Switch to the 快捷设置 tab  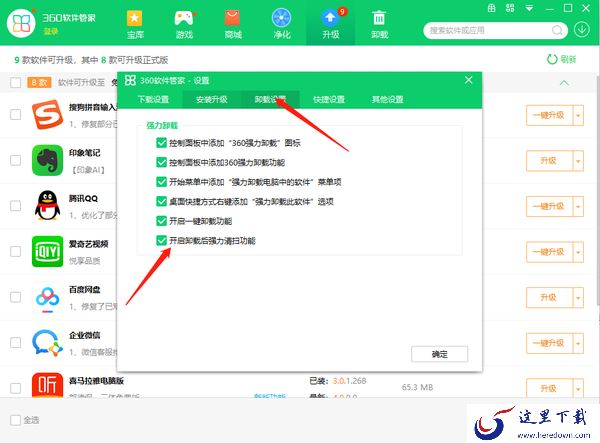[x=329, y=99]
